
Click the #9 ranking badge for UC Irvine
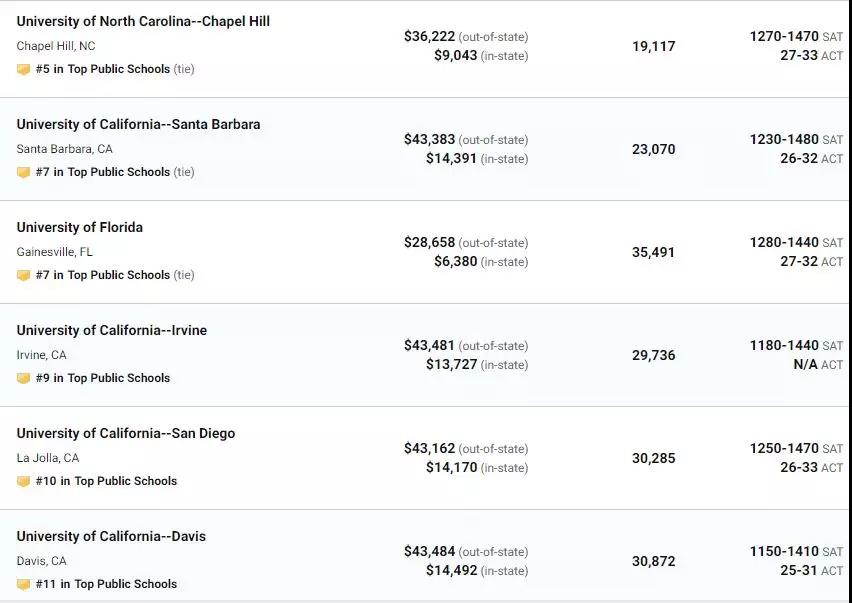23,378
